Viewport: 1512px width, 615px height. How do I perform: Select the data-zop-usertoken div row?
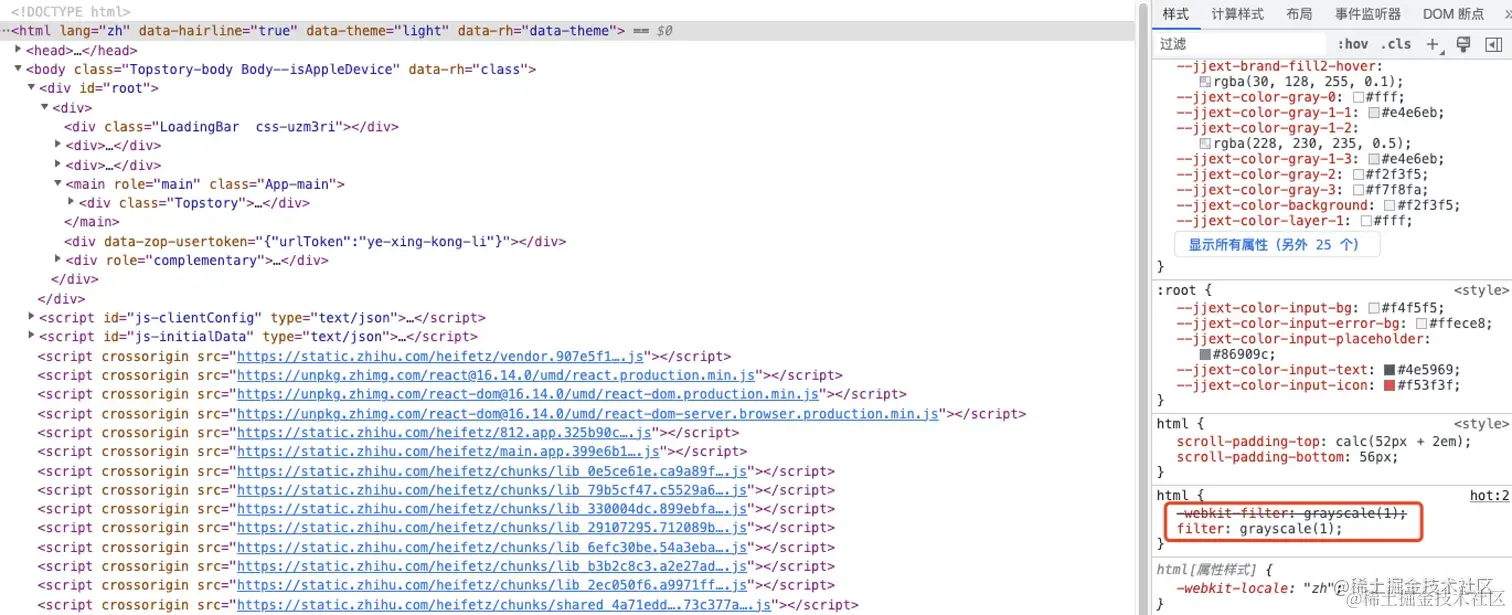pyautogui.click(x=315, y=241)
